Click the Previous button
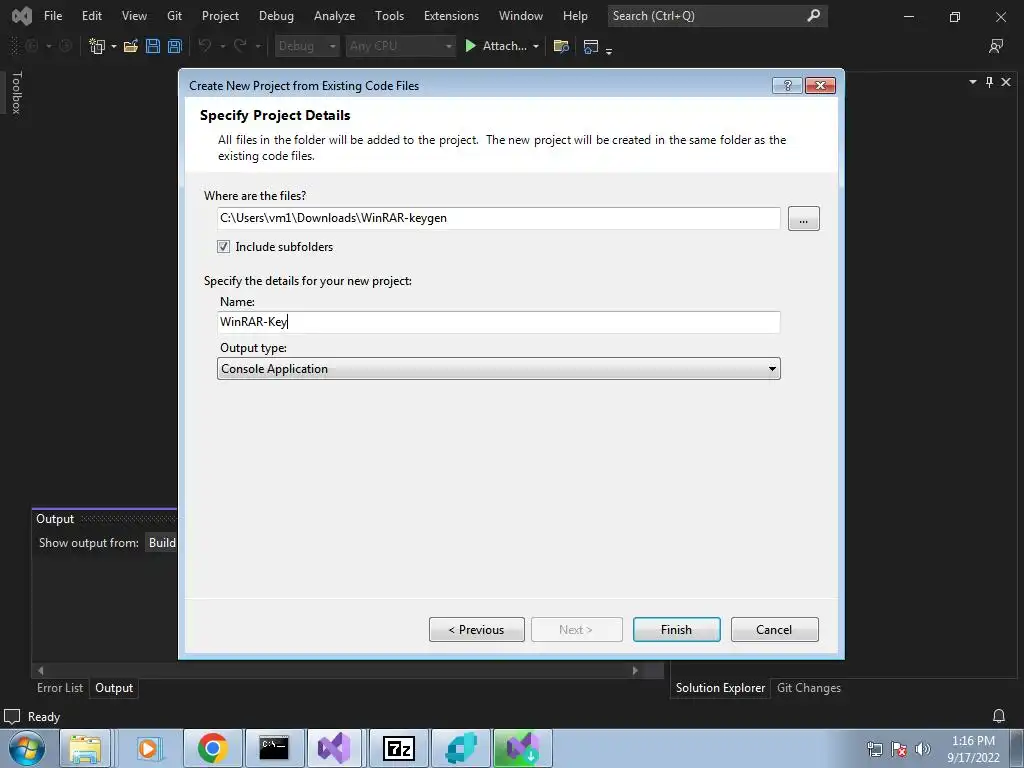The image size is (1024, 768). click(x=477, y=630)
